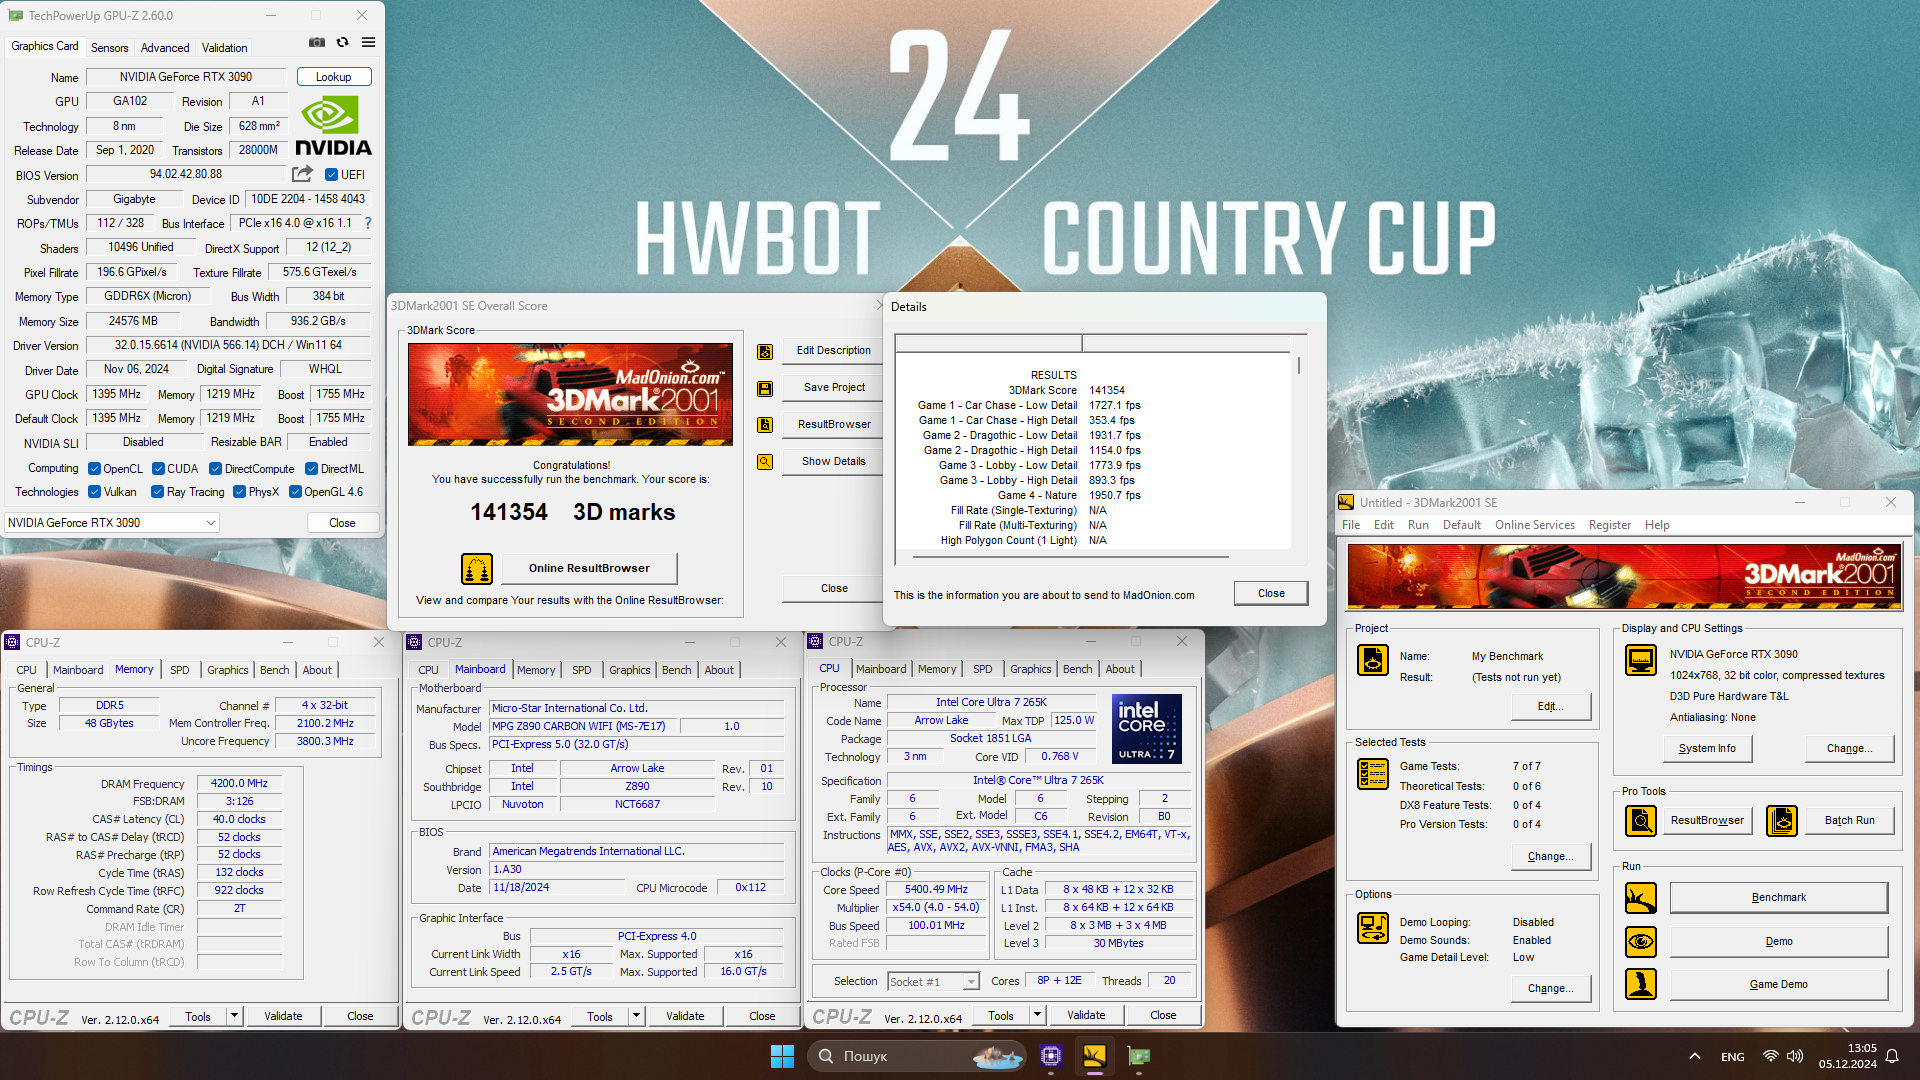Open the NVIDIA GeForce RTX 3090 GPU dropdown
1920x1080 pixels.
tap(210, 522)
